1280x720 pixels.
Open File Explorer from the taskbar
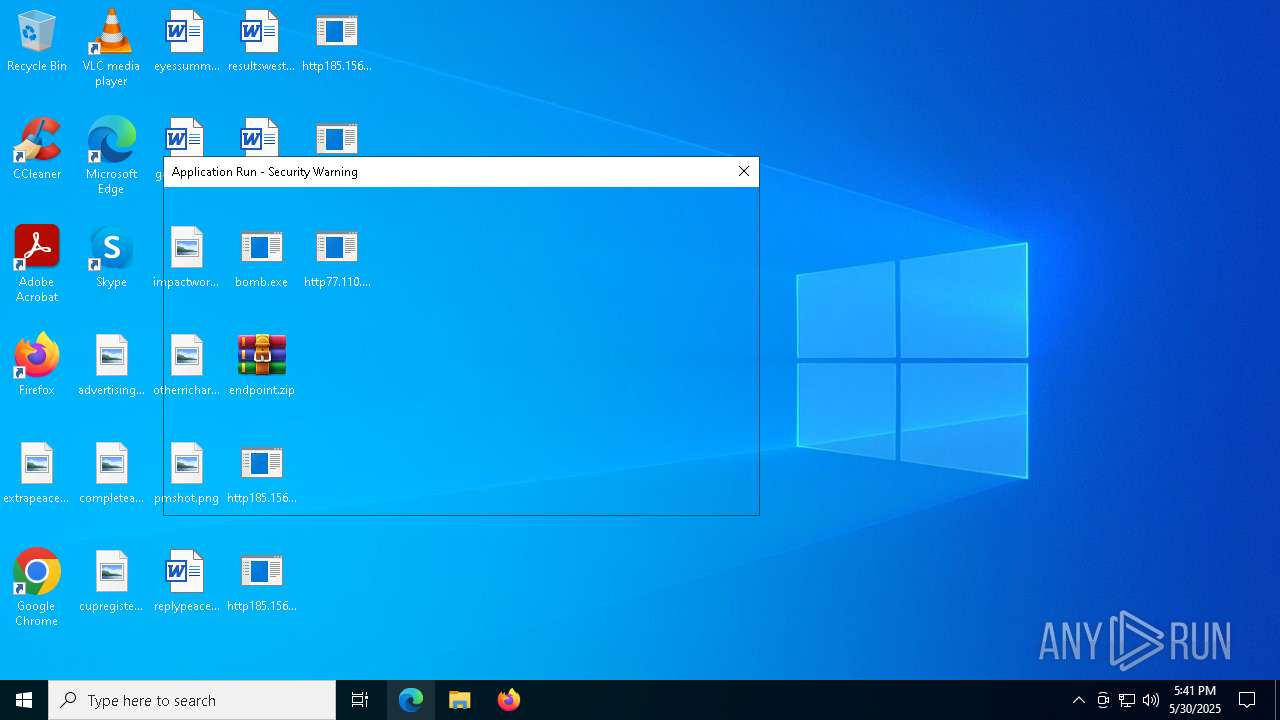tap(460, 700)
